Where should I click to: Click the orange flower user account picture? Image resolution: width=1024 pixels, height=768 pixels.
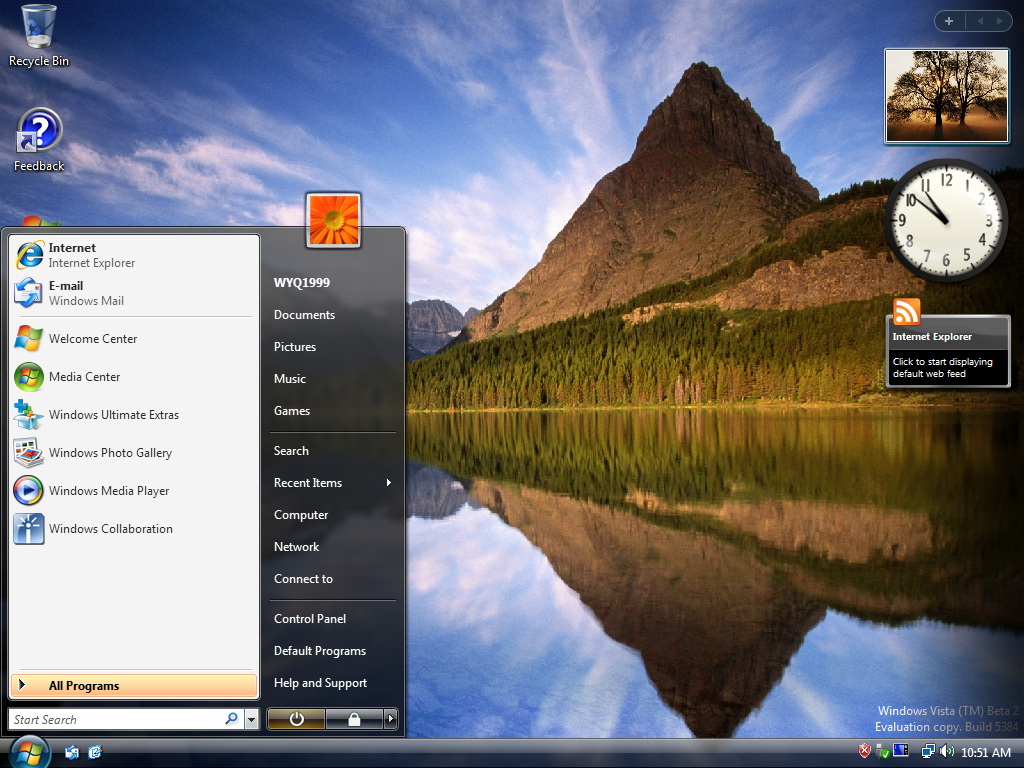pos(334,220)
